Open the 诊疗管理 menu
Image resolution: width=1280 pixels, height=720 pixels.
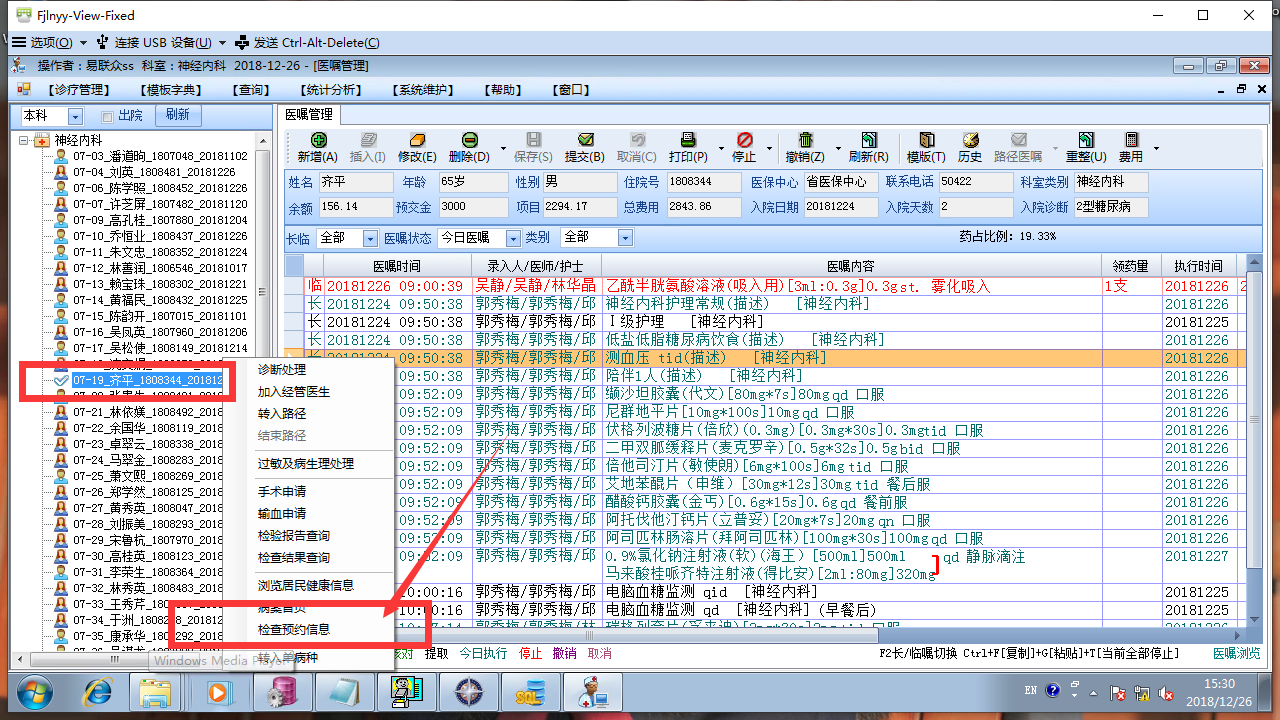[x=80, y=90]
